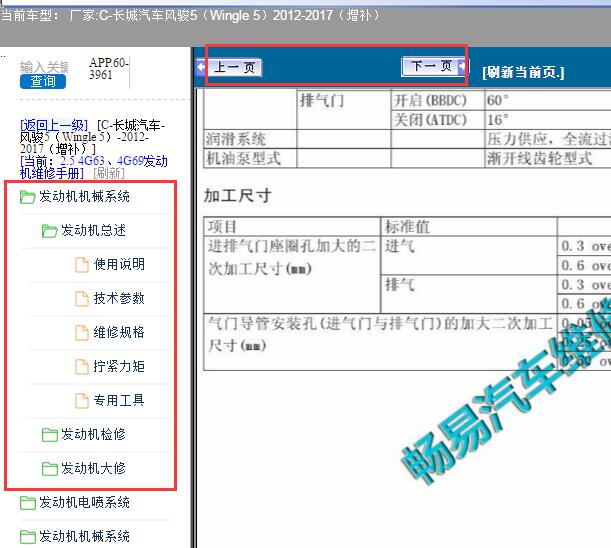The width and height of the screenshot is (611, 548).
Task: Click the APP.60-3961 version text
Action: (x=109, y=69)
